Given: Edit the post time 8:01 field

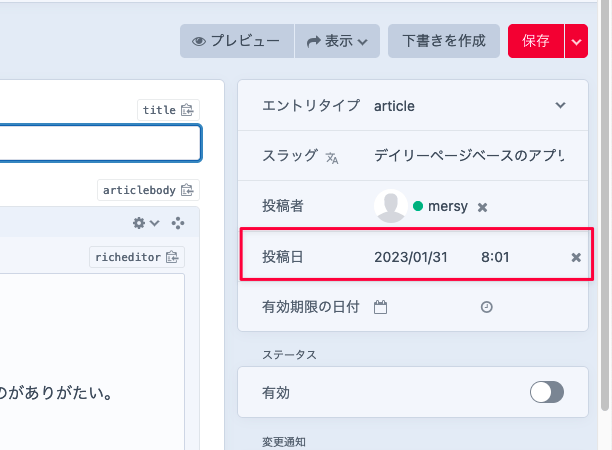Looking at the screenshot, I should click(x=496, y=257).
